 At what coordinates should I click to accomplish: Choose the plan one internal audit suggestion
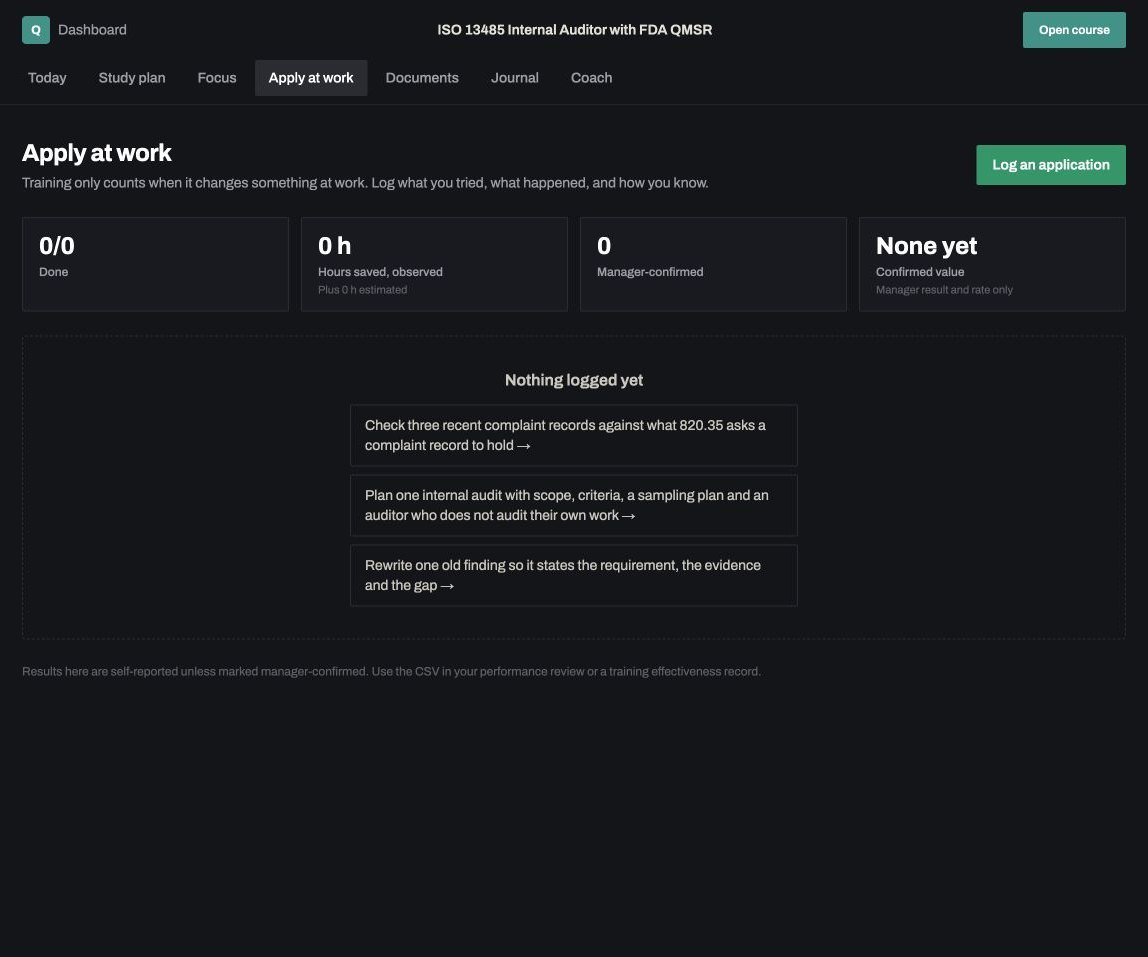[x=573, y=505]
